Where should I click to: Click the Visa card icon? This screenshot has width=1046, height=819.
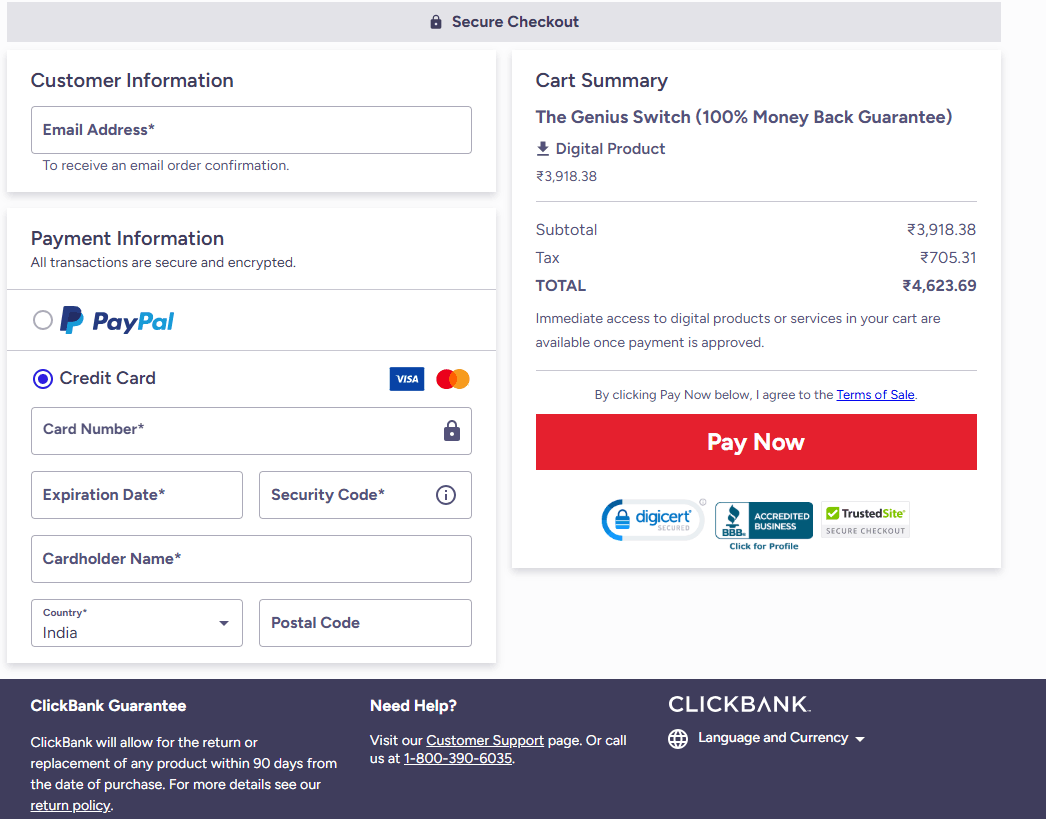point(407,379)
